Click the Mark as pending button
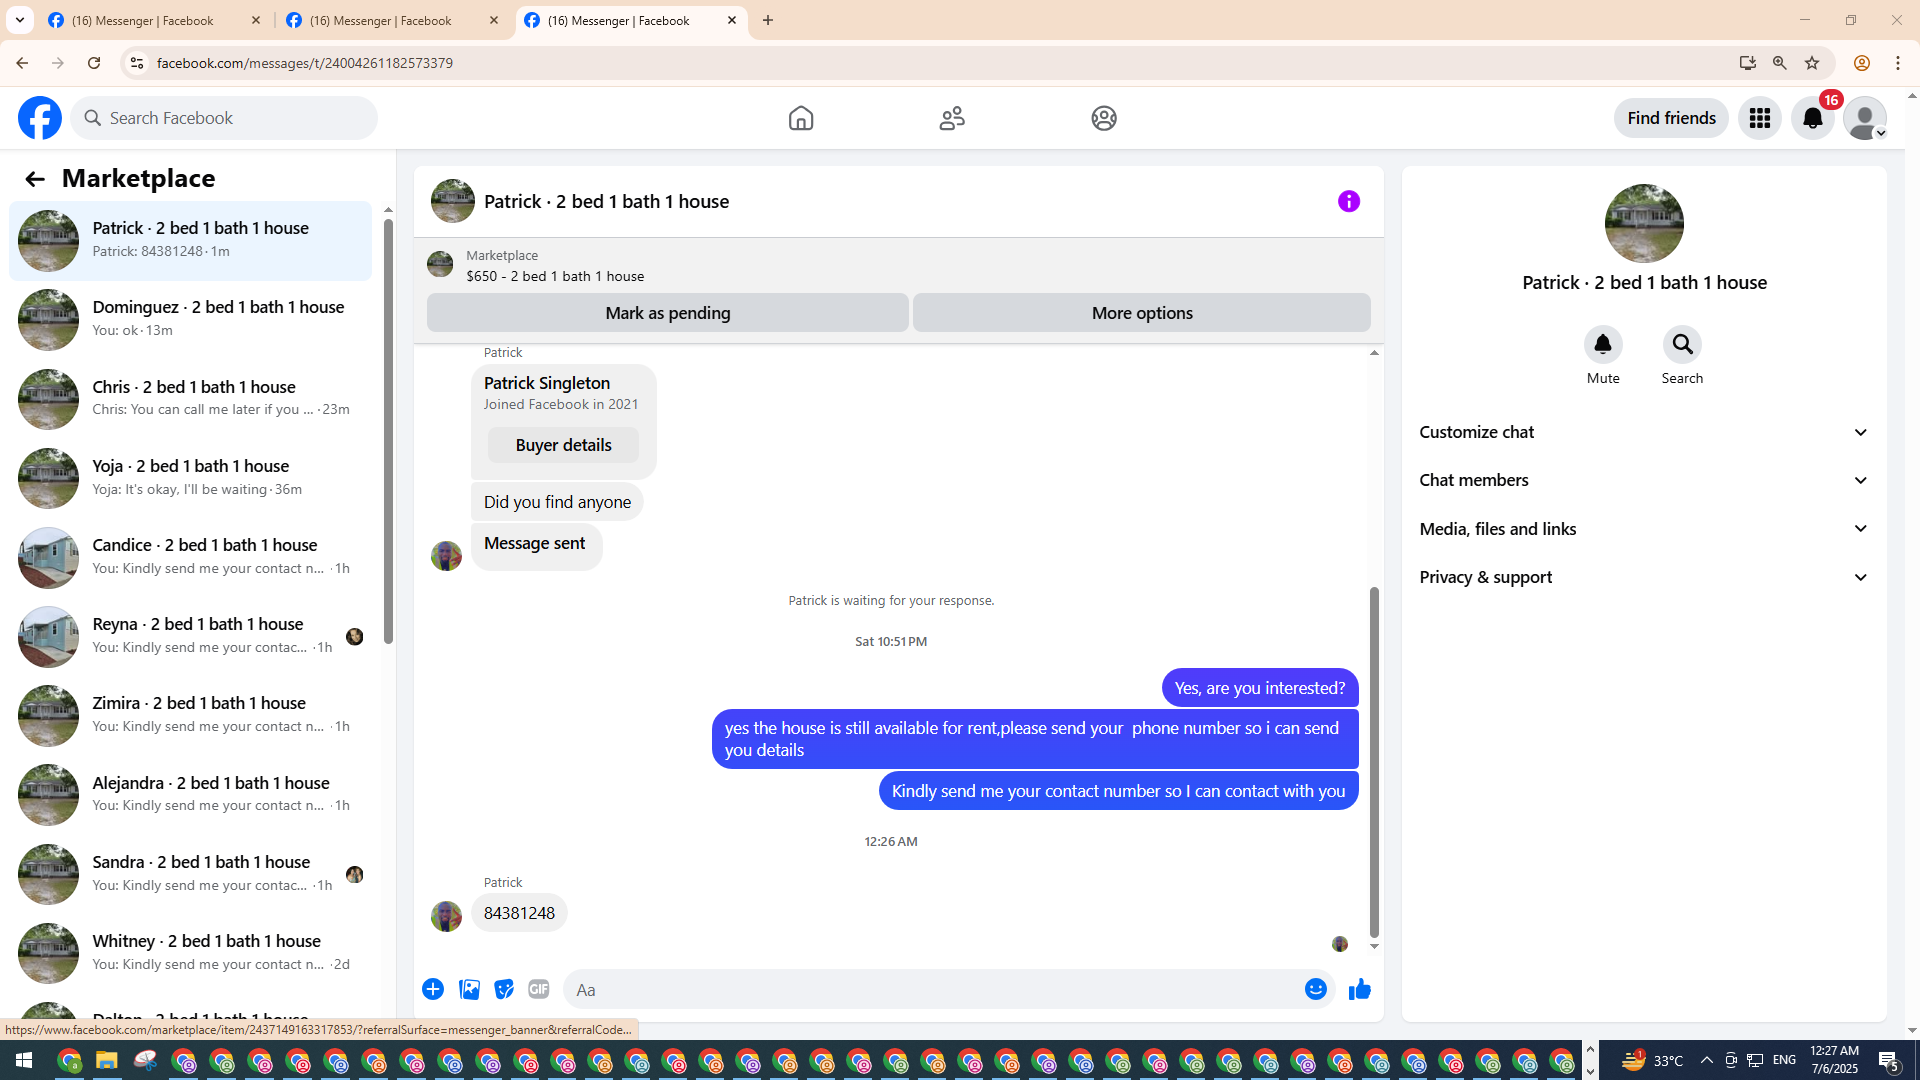 pos(667,313)
